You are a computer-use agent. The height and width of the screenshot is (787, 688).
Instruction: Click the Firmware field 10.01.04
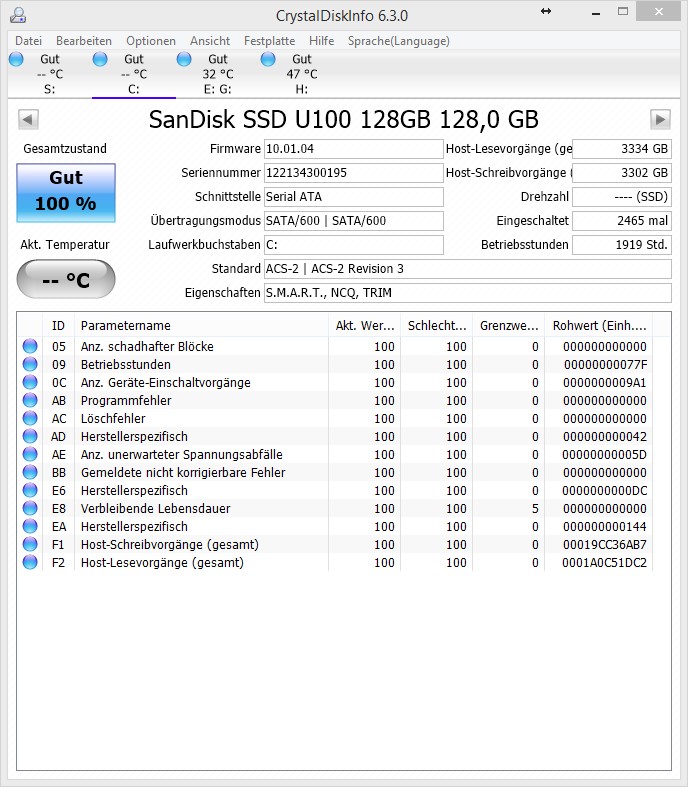click(x=354, y=149)
